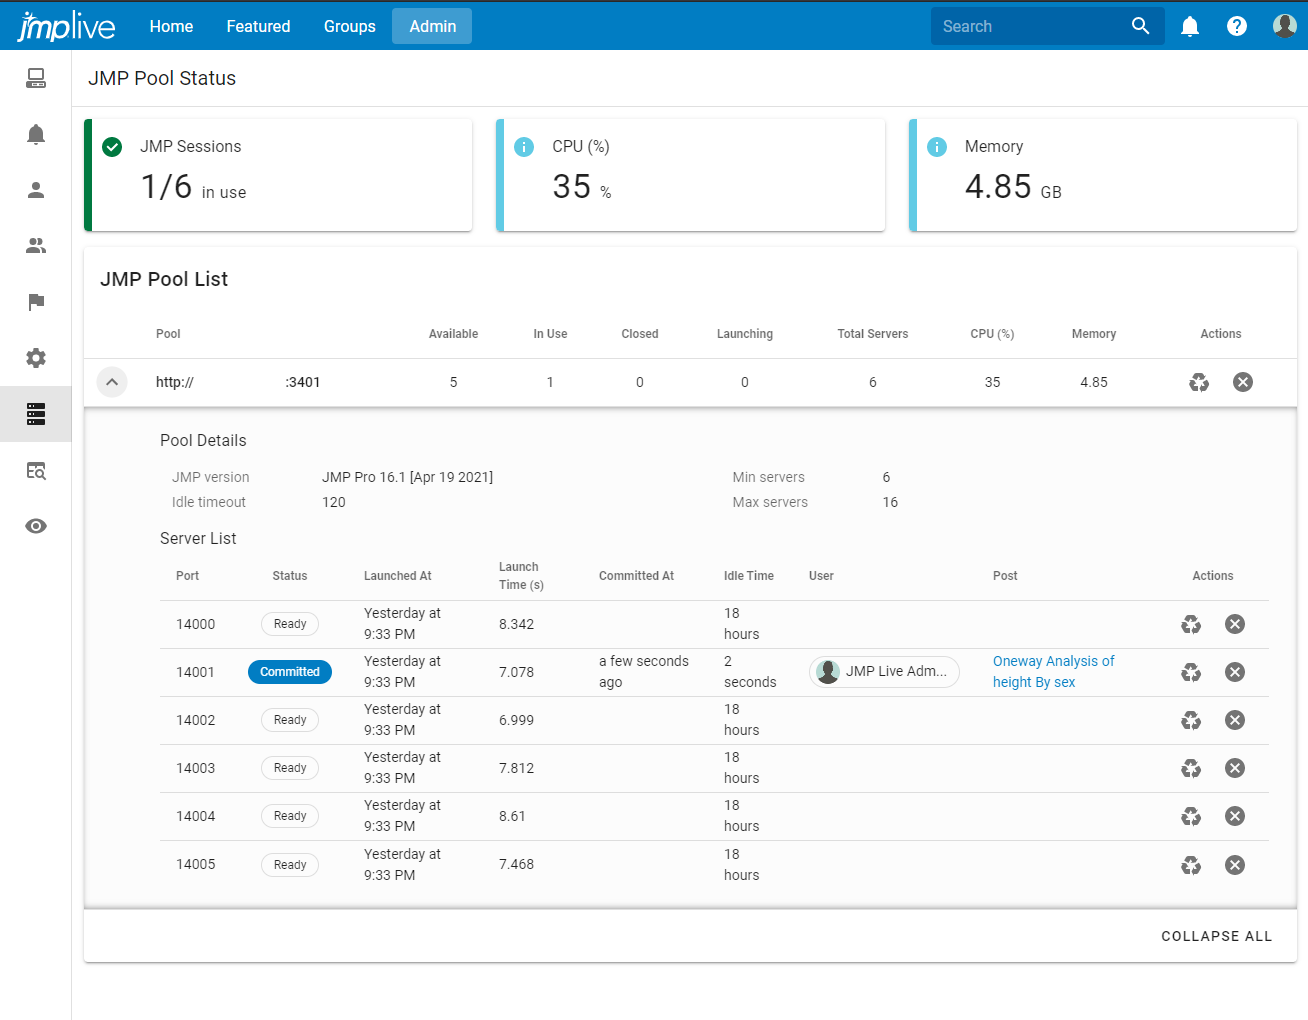Open the help question mark icon
Image resolution: width=1308 pixels, height=1020 pixels.
click(x=1237, y=27)
